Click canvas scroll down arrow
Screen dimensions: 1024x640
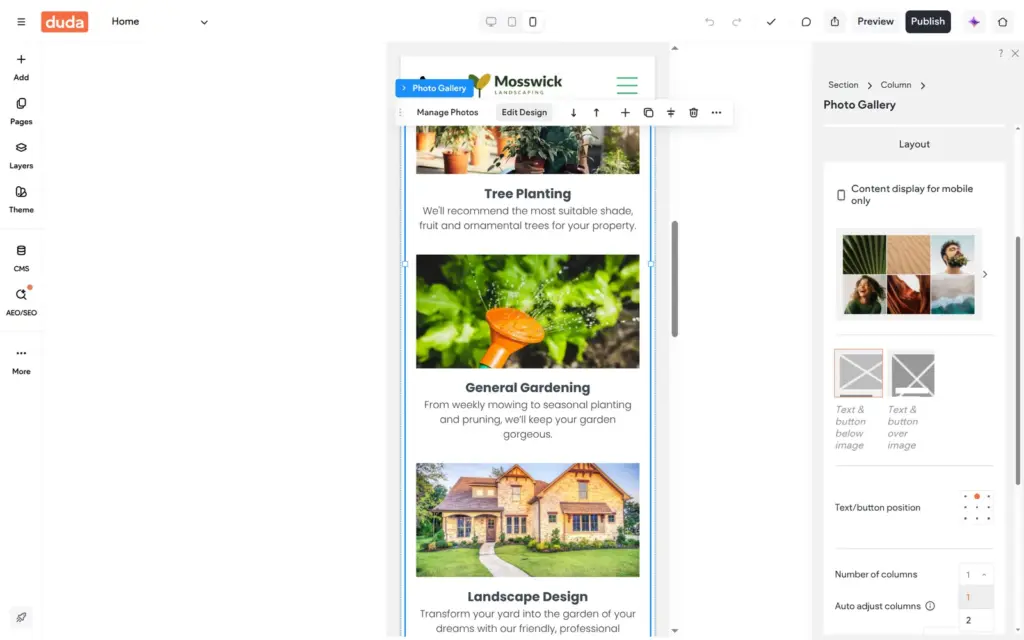tap(675, 631)
